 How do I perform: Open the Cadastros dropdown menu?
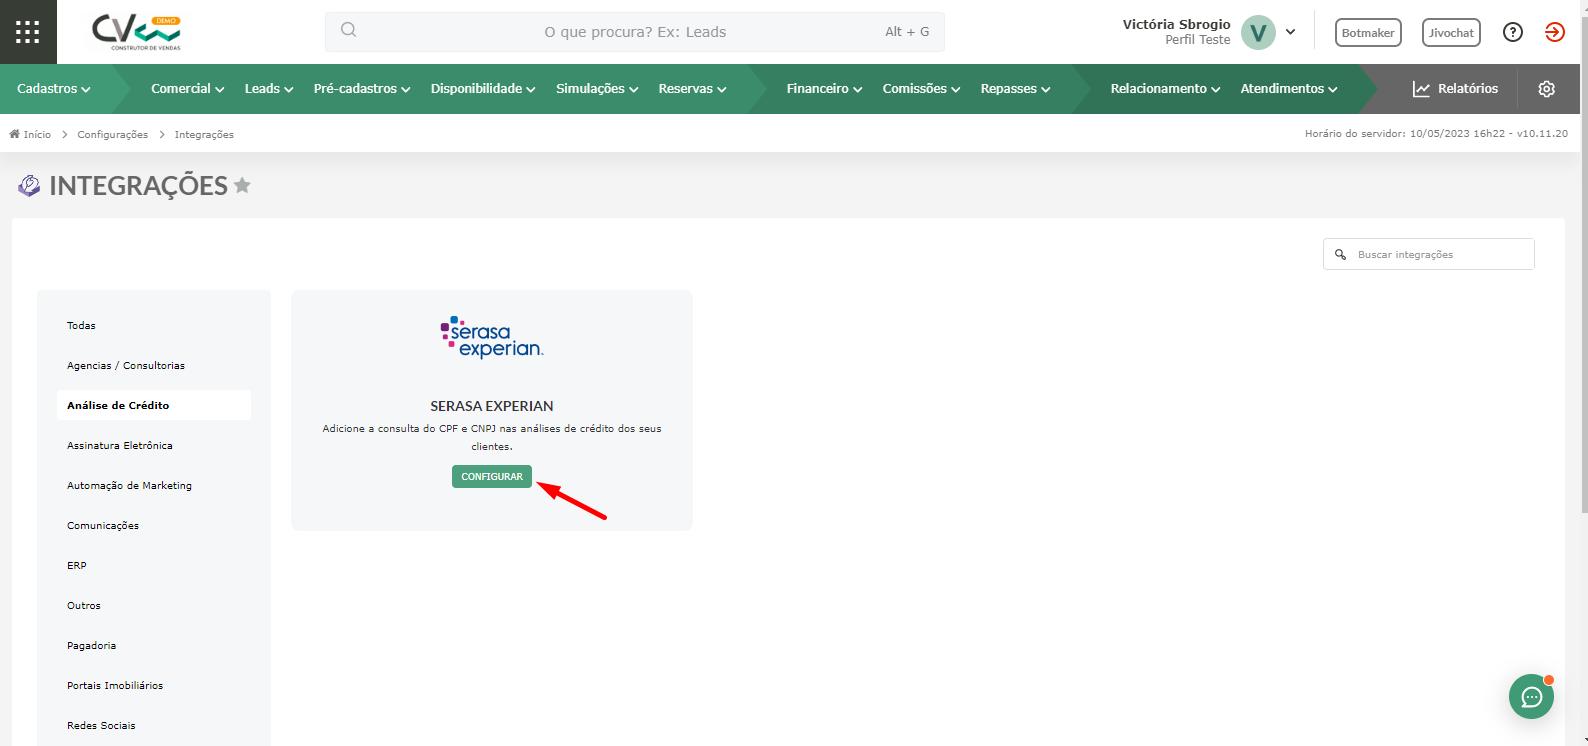(x=54, y=89)
